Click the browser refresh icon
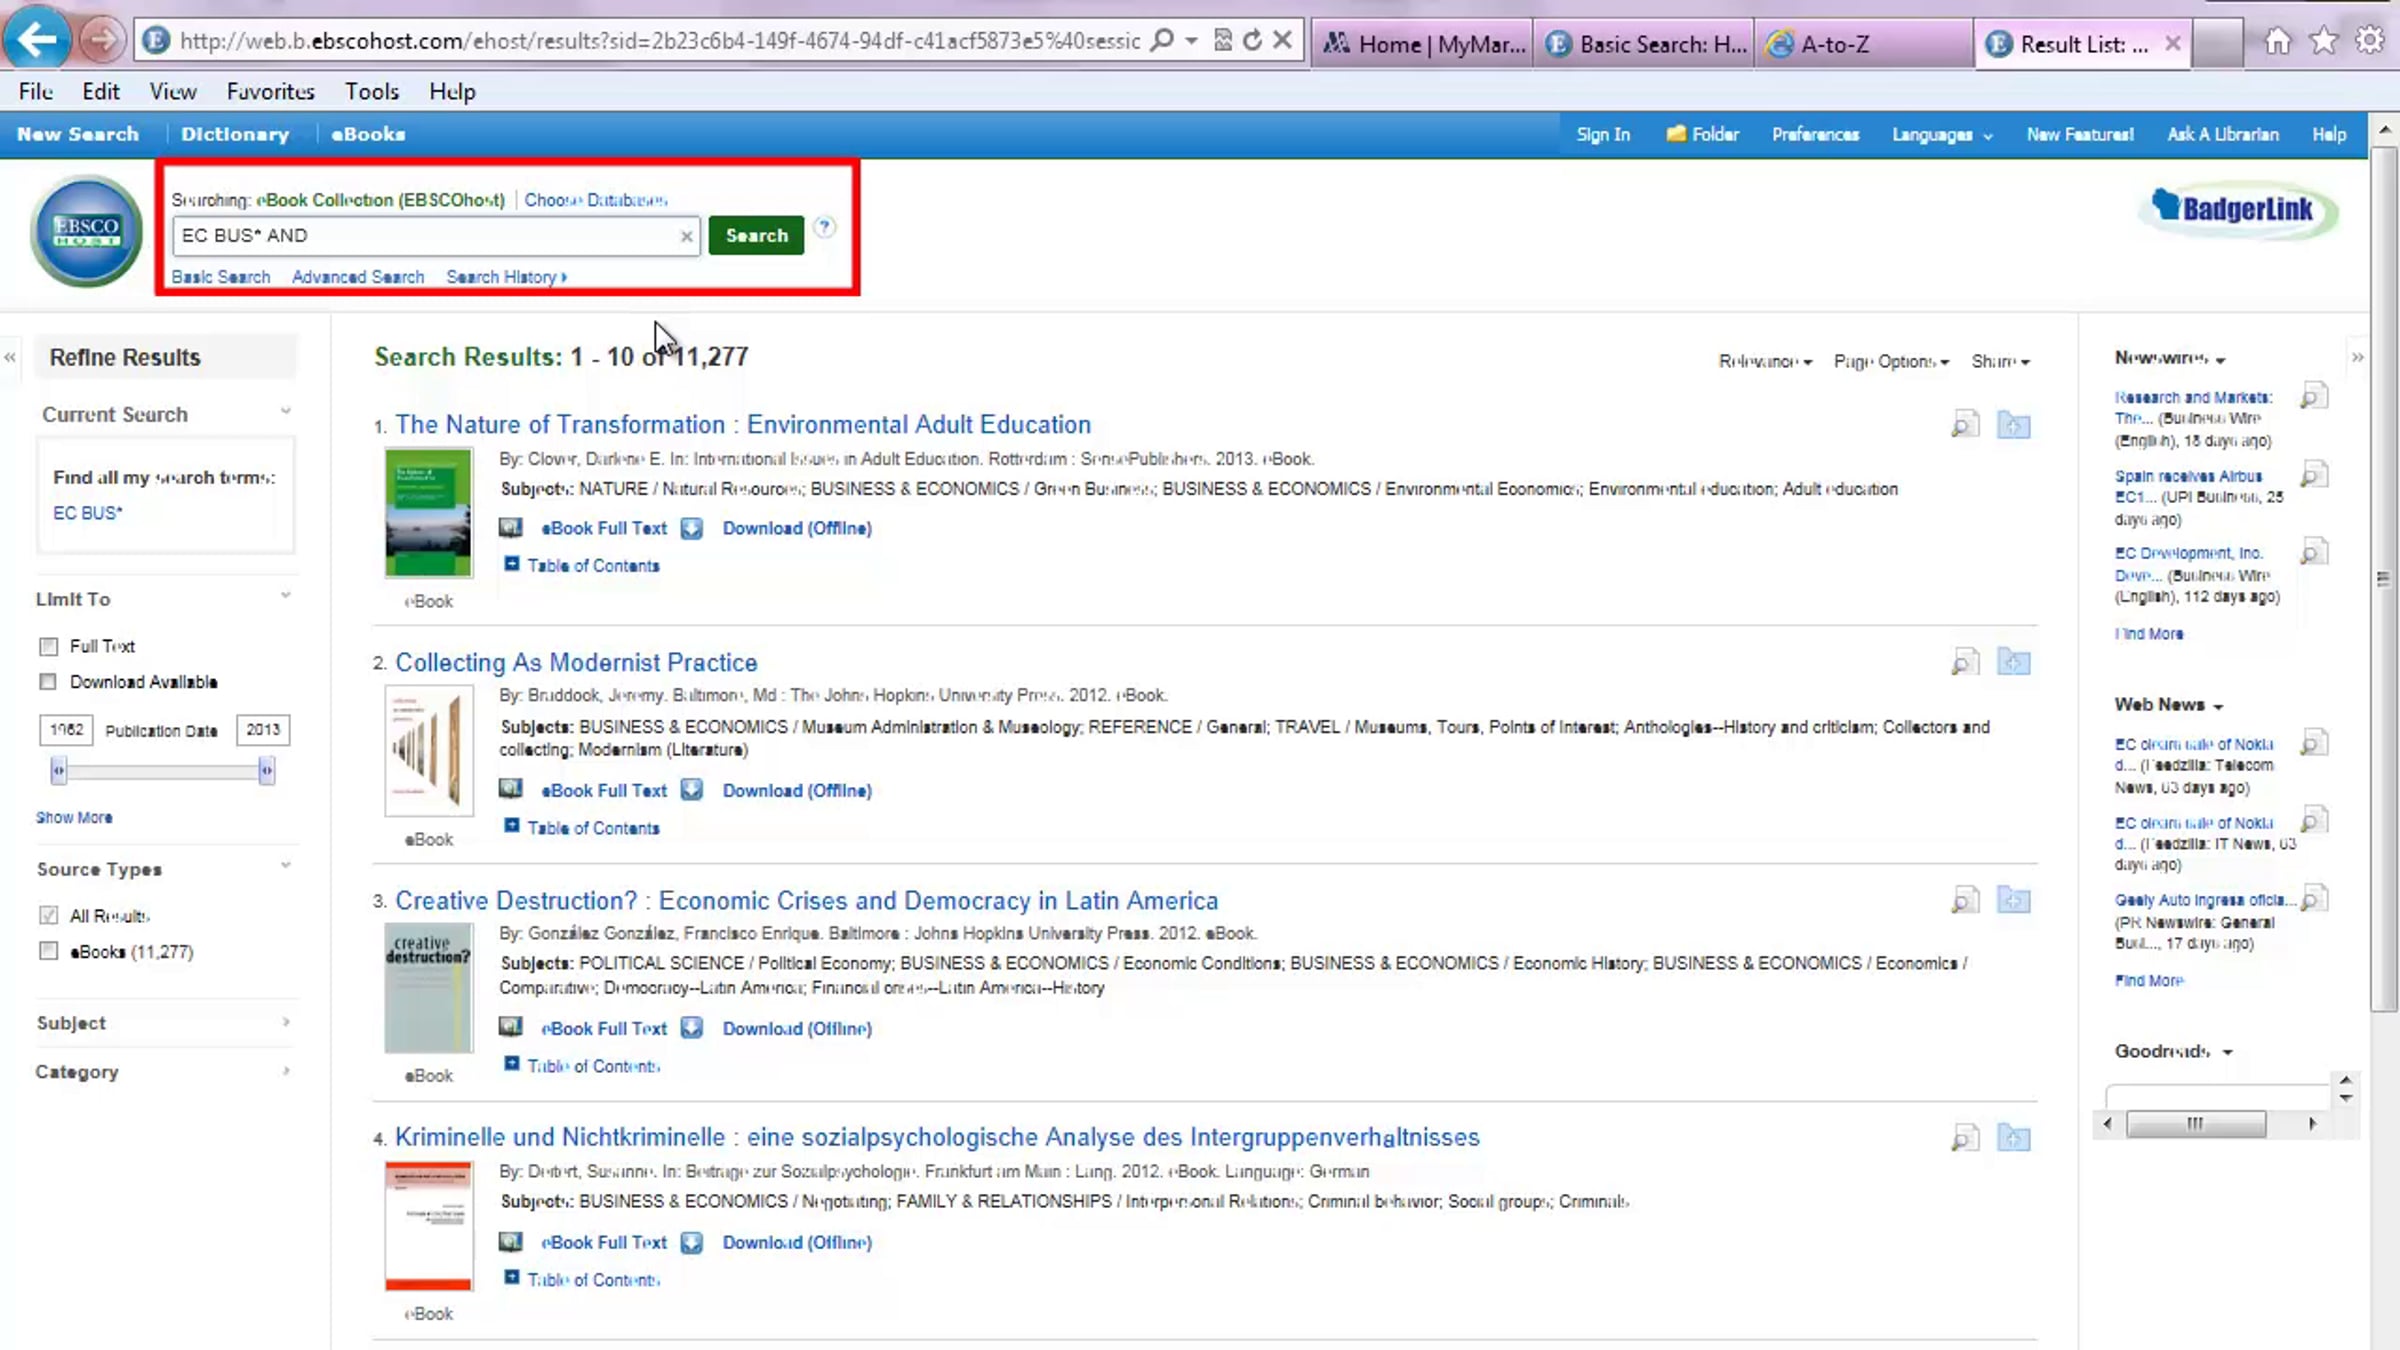The image size is (2400, 1350). coord(1252,41)
